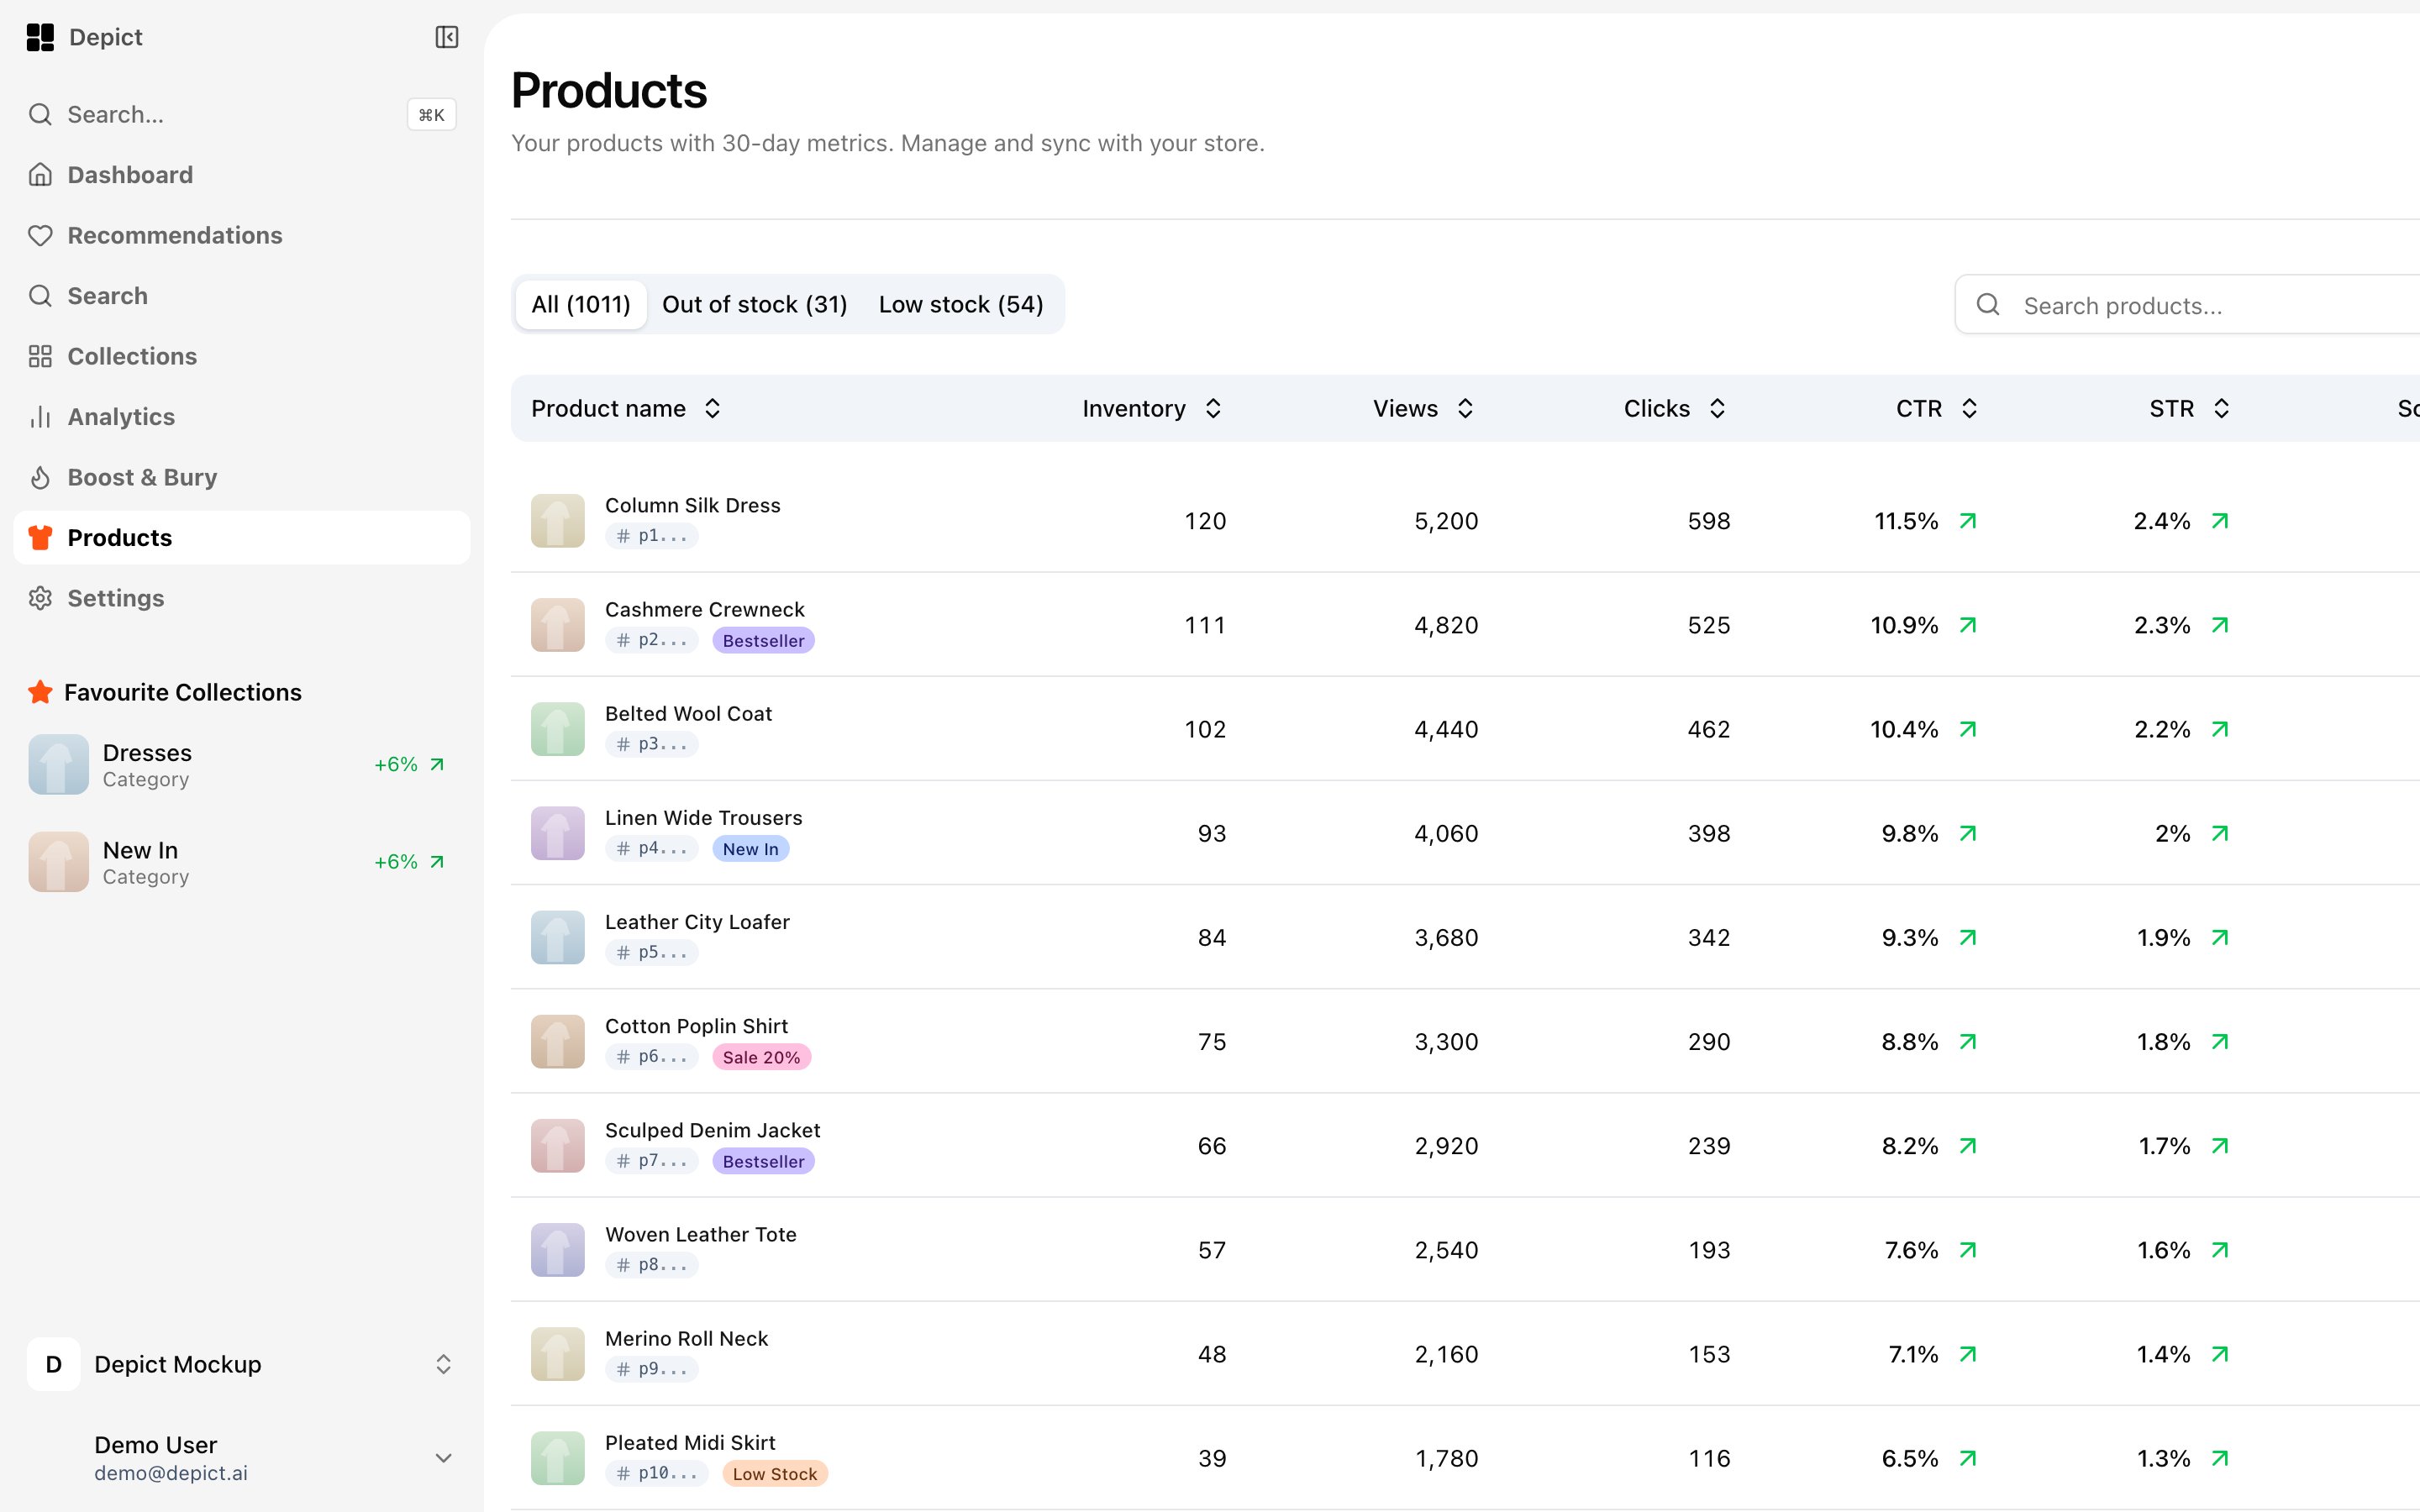Click the Low Stock badge

pos(775,1474)
